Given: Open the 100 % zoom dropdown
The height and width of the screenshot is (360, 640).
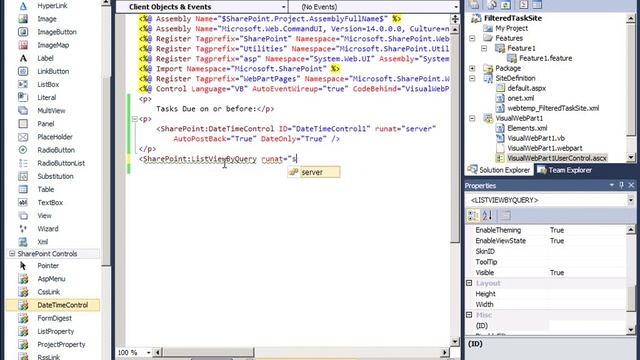Looking at the screenshot, I should click(149, 352).
